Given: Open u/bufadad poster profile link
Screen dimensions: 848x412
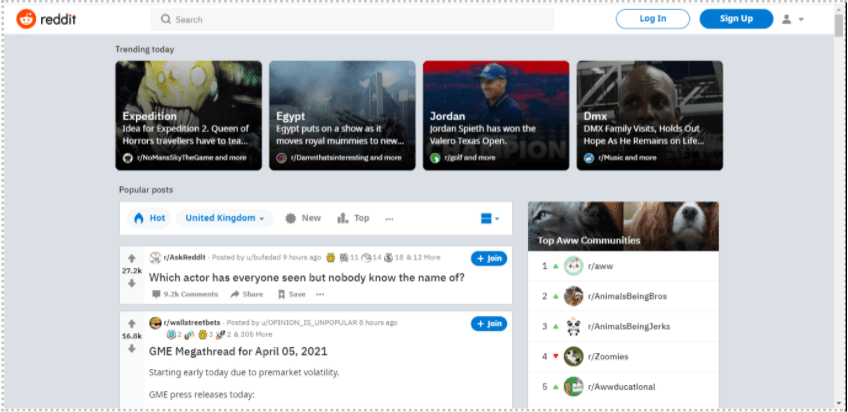Looking at the screenshot, I should coord(261,257).
